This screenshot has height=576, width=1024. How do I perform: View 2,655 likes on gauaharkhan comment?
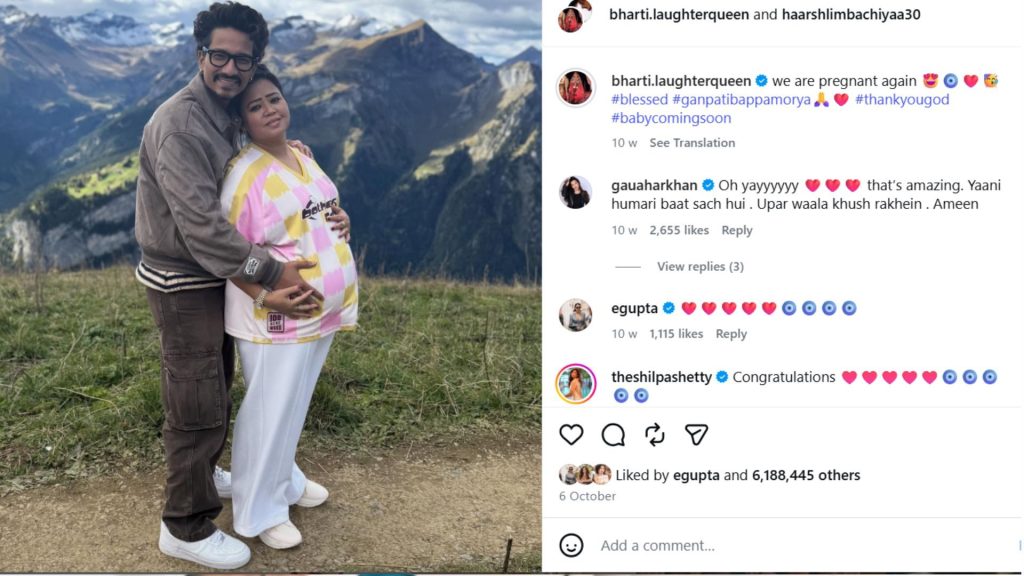click(x=679, y=231)
